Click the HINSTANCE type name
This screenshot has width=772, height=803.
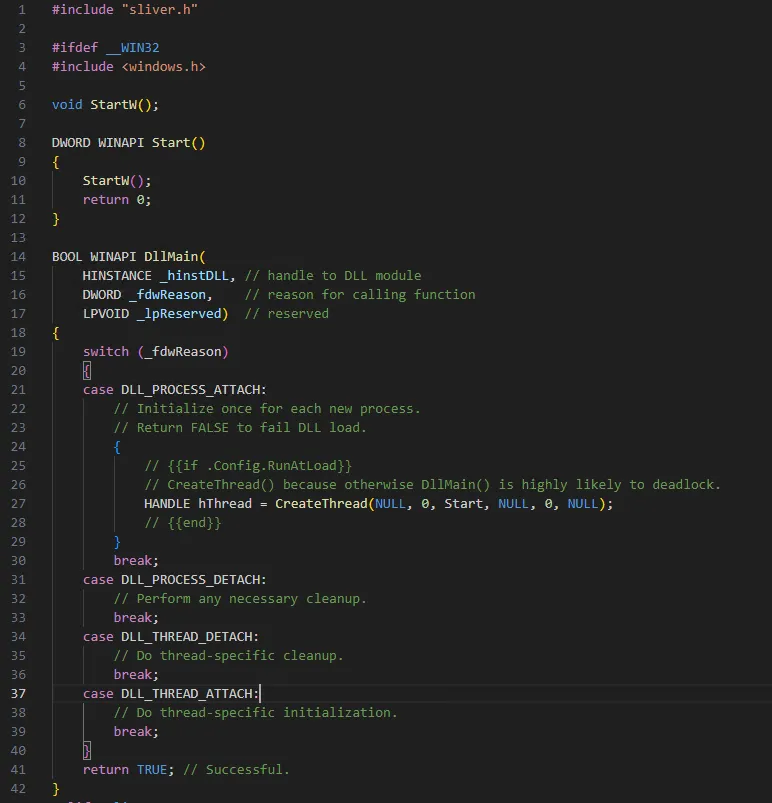(117, 276)
